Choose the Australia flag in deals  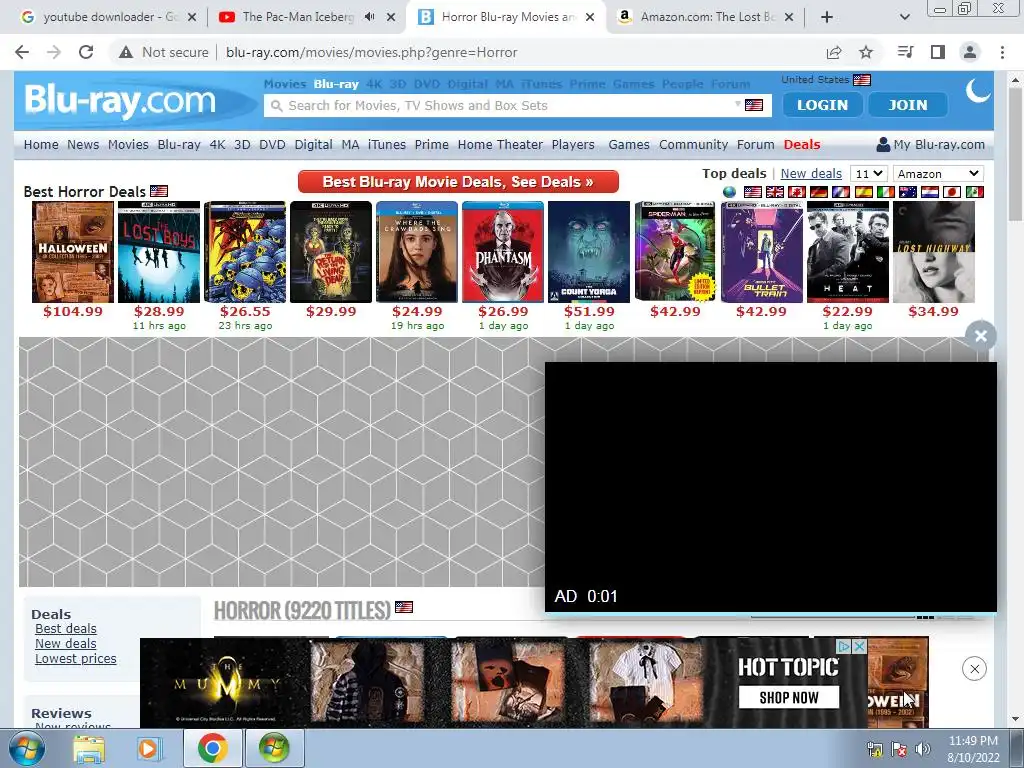[908, 192]
